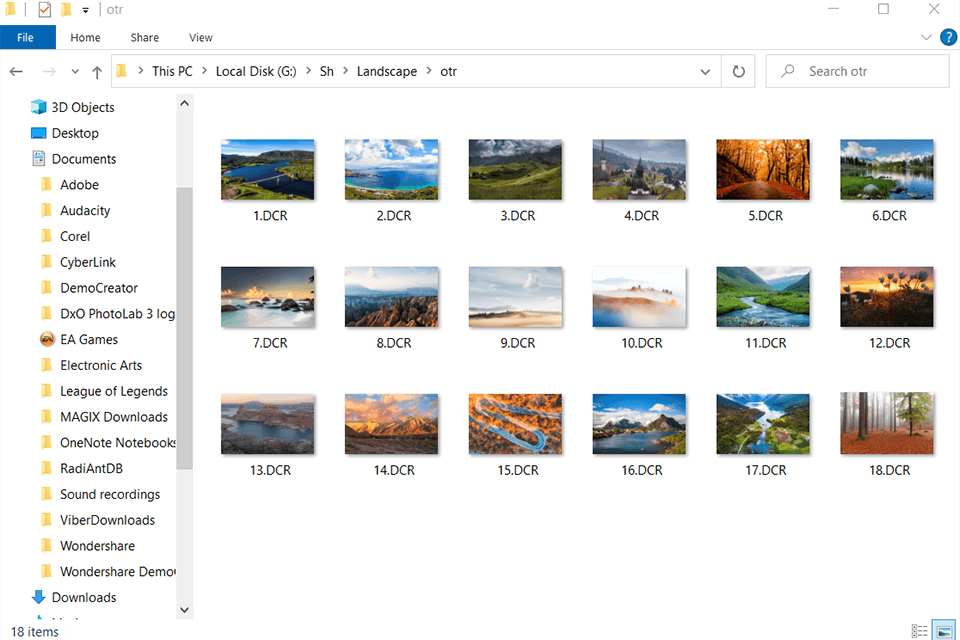Select the 7.DCR thumbnail
Image resolution: width=960 pixels, height=640 pixels.
tap(268, 297)
